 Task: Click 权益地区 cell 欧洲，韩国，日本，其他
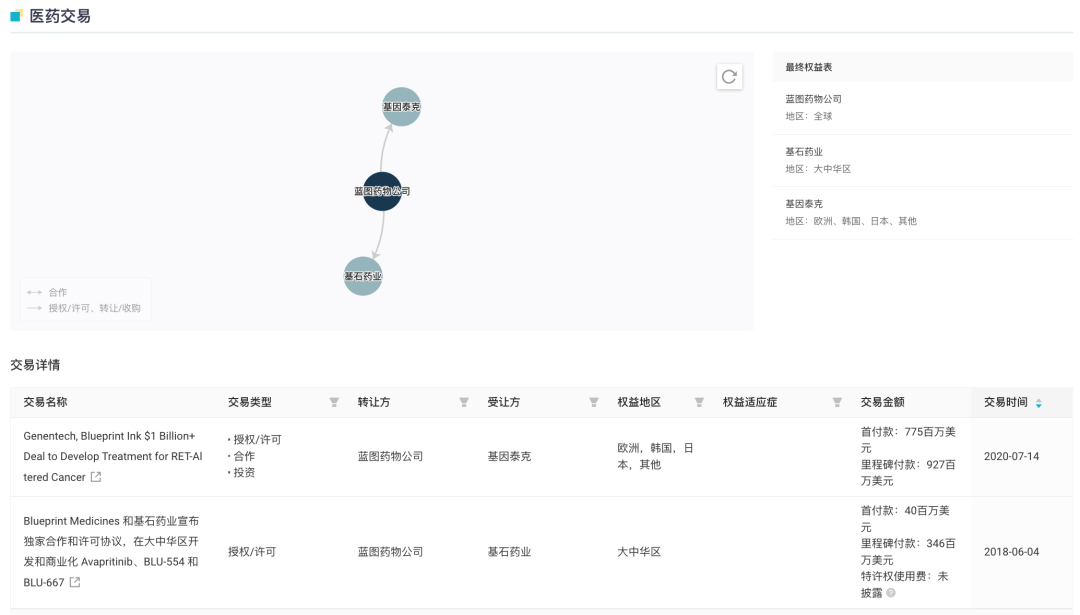point(655,456)
